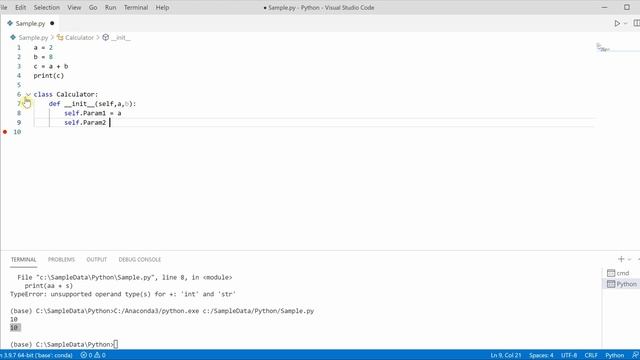This screenshot has width=640, height=360.
Task: Open the Edit menu
Action: pos(20,7)
